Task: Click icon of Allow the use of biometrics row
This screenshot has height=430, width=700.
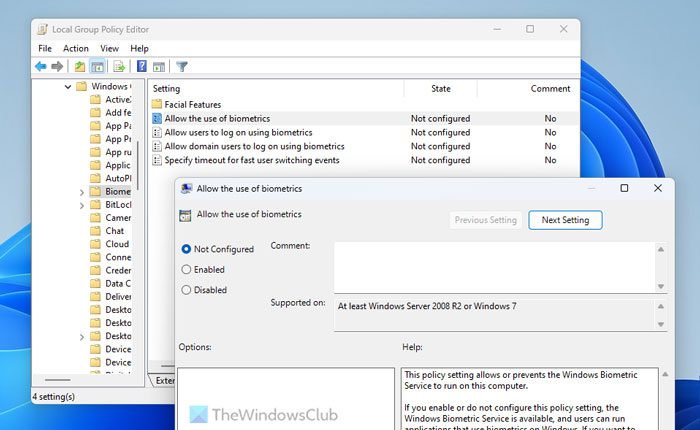Action: click(x=157, y=118)
